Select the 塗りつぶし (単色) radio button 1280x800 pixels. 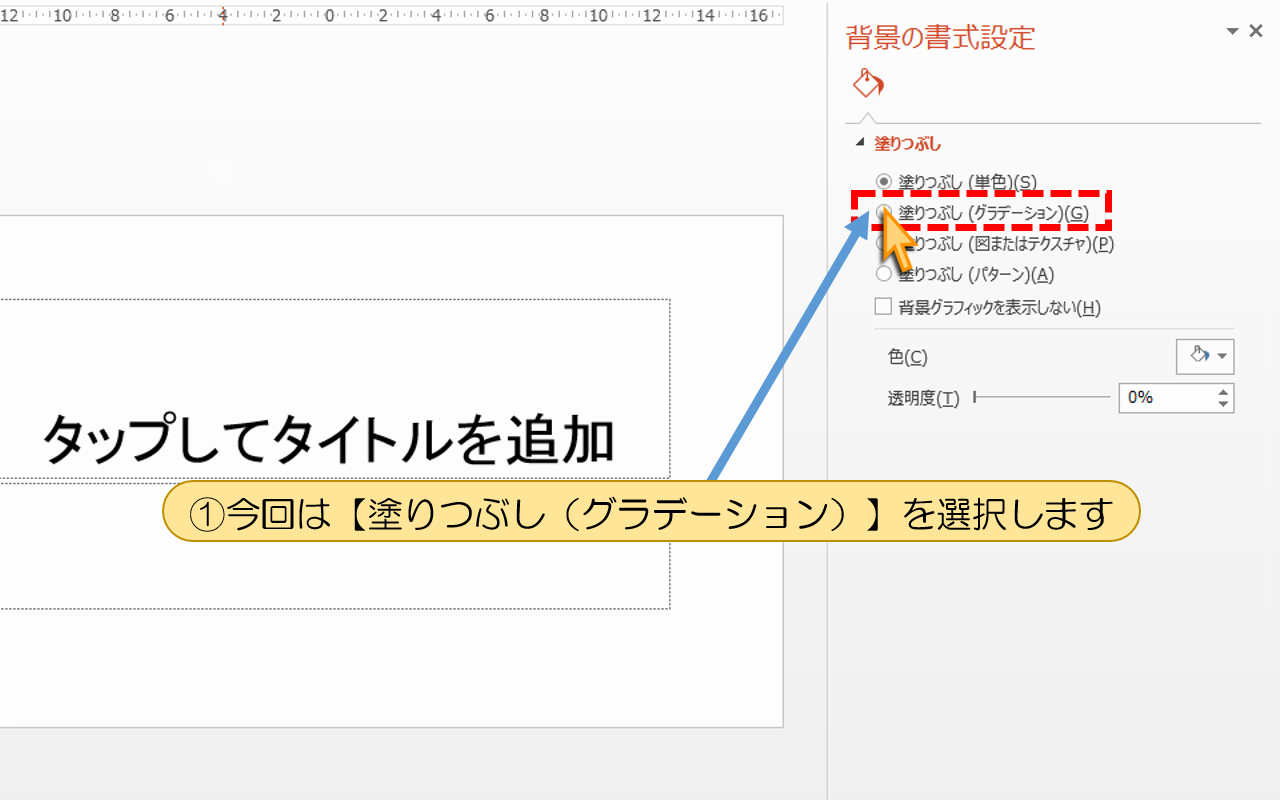(x=883, y=181)
